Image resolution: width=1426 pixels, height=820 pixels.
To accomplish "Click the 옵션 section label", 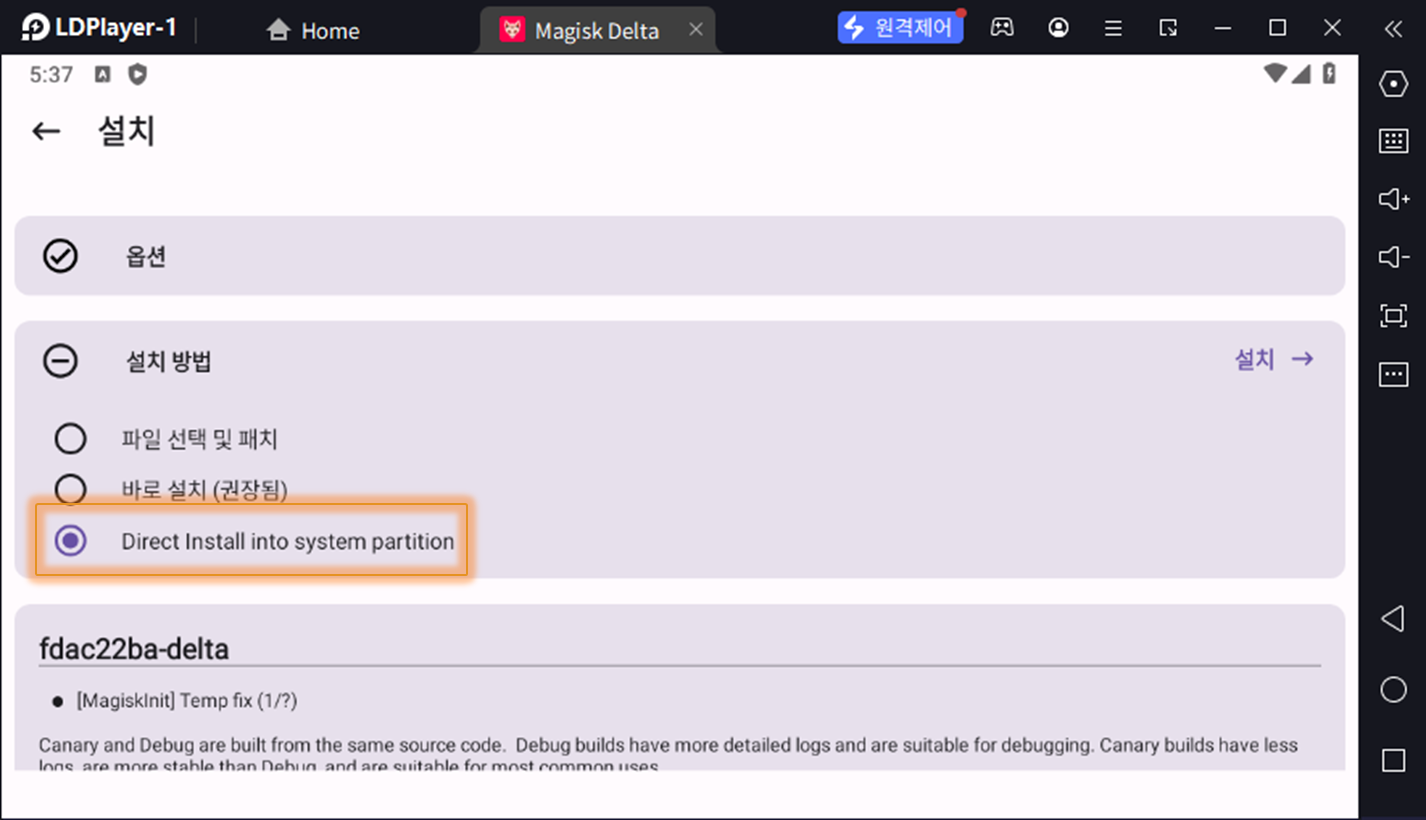I will pos(146,257).
